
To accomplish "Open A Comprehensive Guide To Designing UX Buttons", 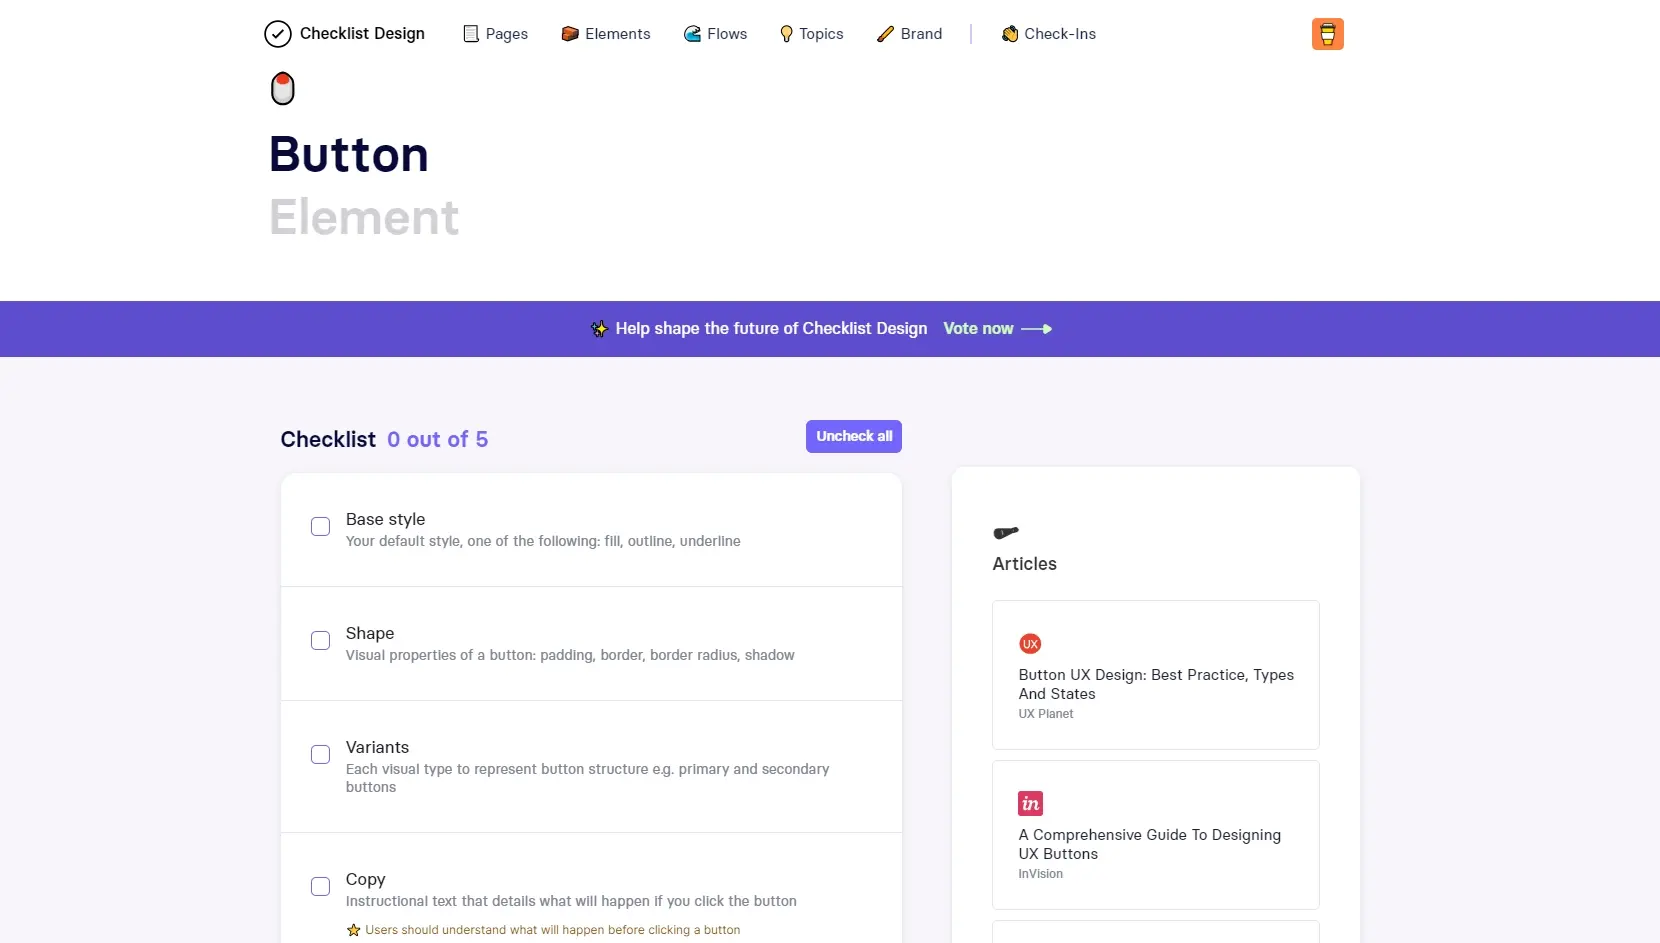I will [x=1156, y=835].
